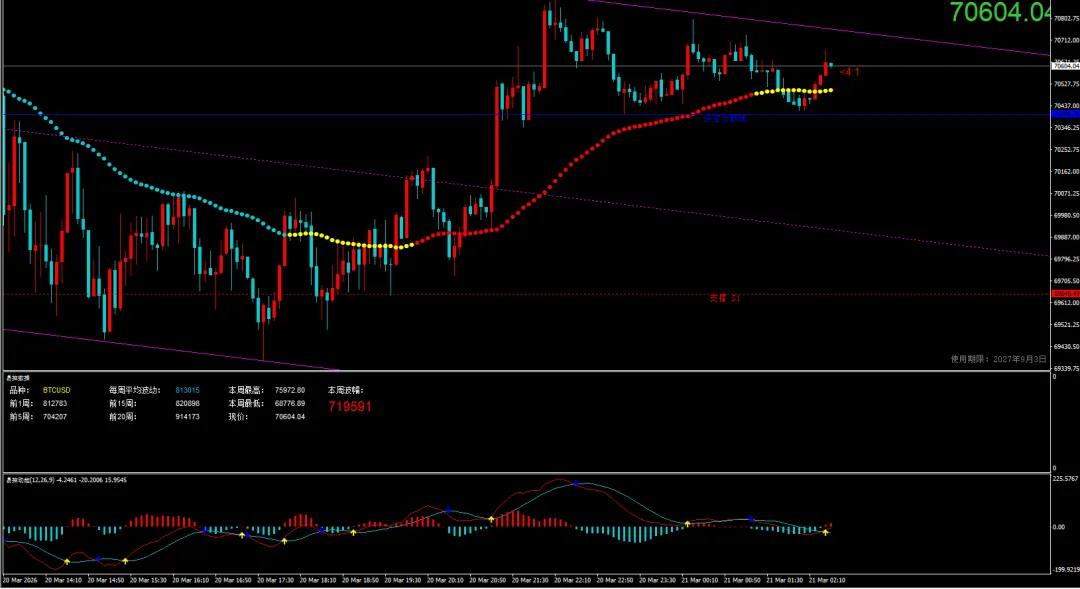Click the '20 Mar 14:10' time axis label

pos(63,581)
